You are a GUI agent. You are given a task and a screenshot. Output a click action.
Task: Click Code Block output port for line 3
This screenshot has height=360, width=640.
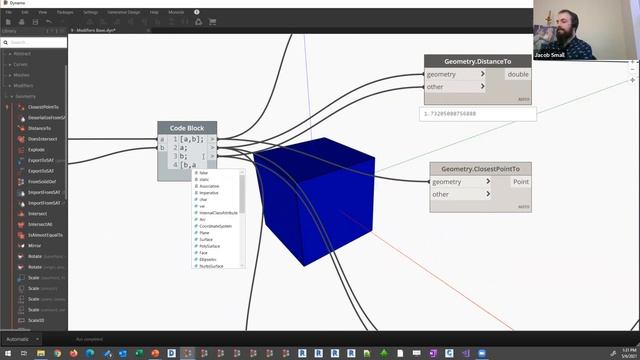click(212, 156)
